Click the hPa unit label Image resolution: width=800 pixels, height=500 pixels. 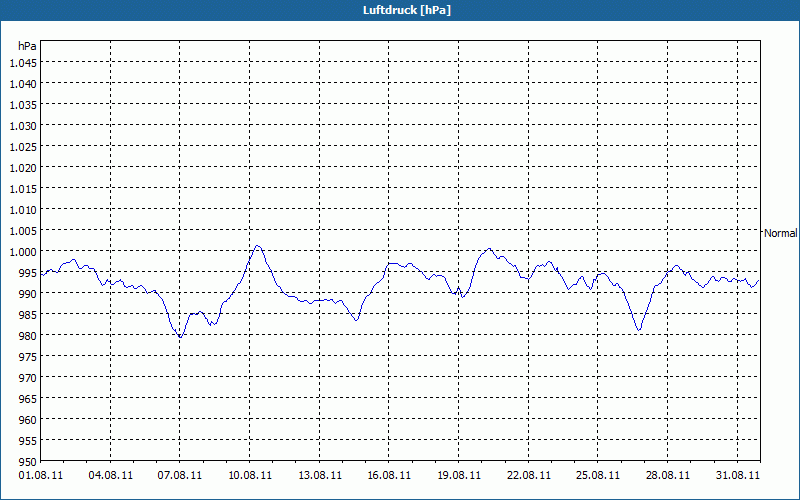27,46
